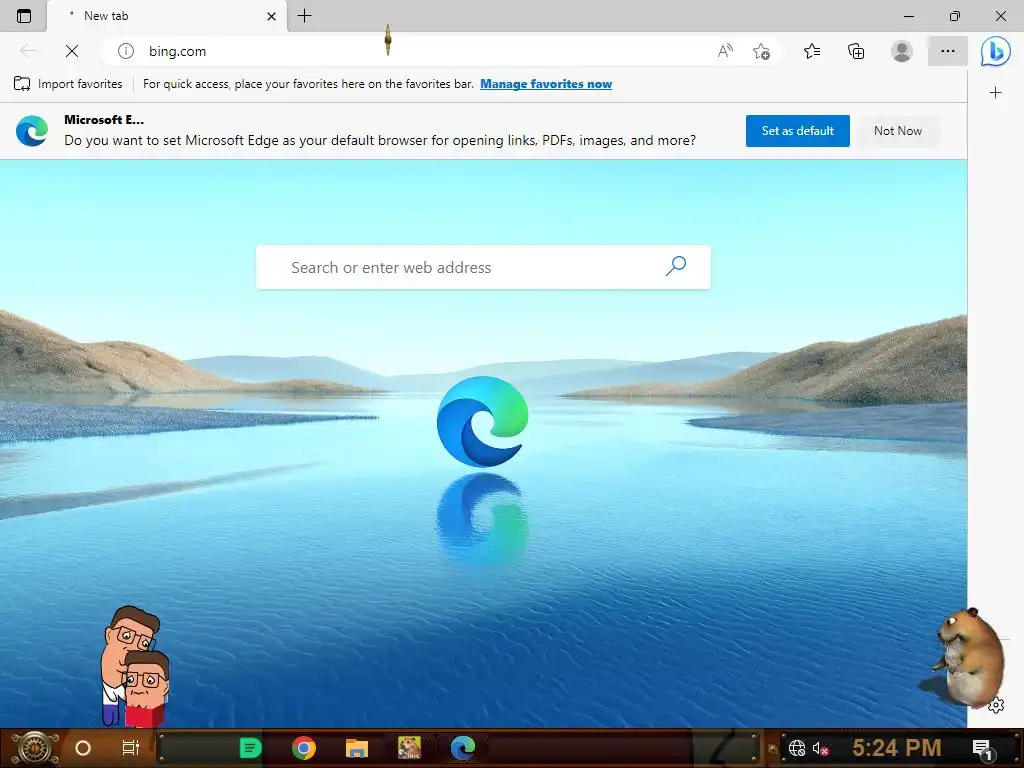Image resolution: width=1024 pixels, height=768 pixels.
Task: Dismiss prompt with Not Now
Action: (x=898, y=131)
